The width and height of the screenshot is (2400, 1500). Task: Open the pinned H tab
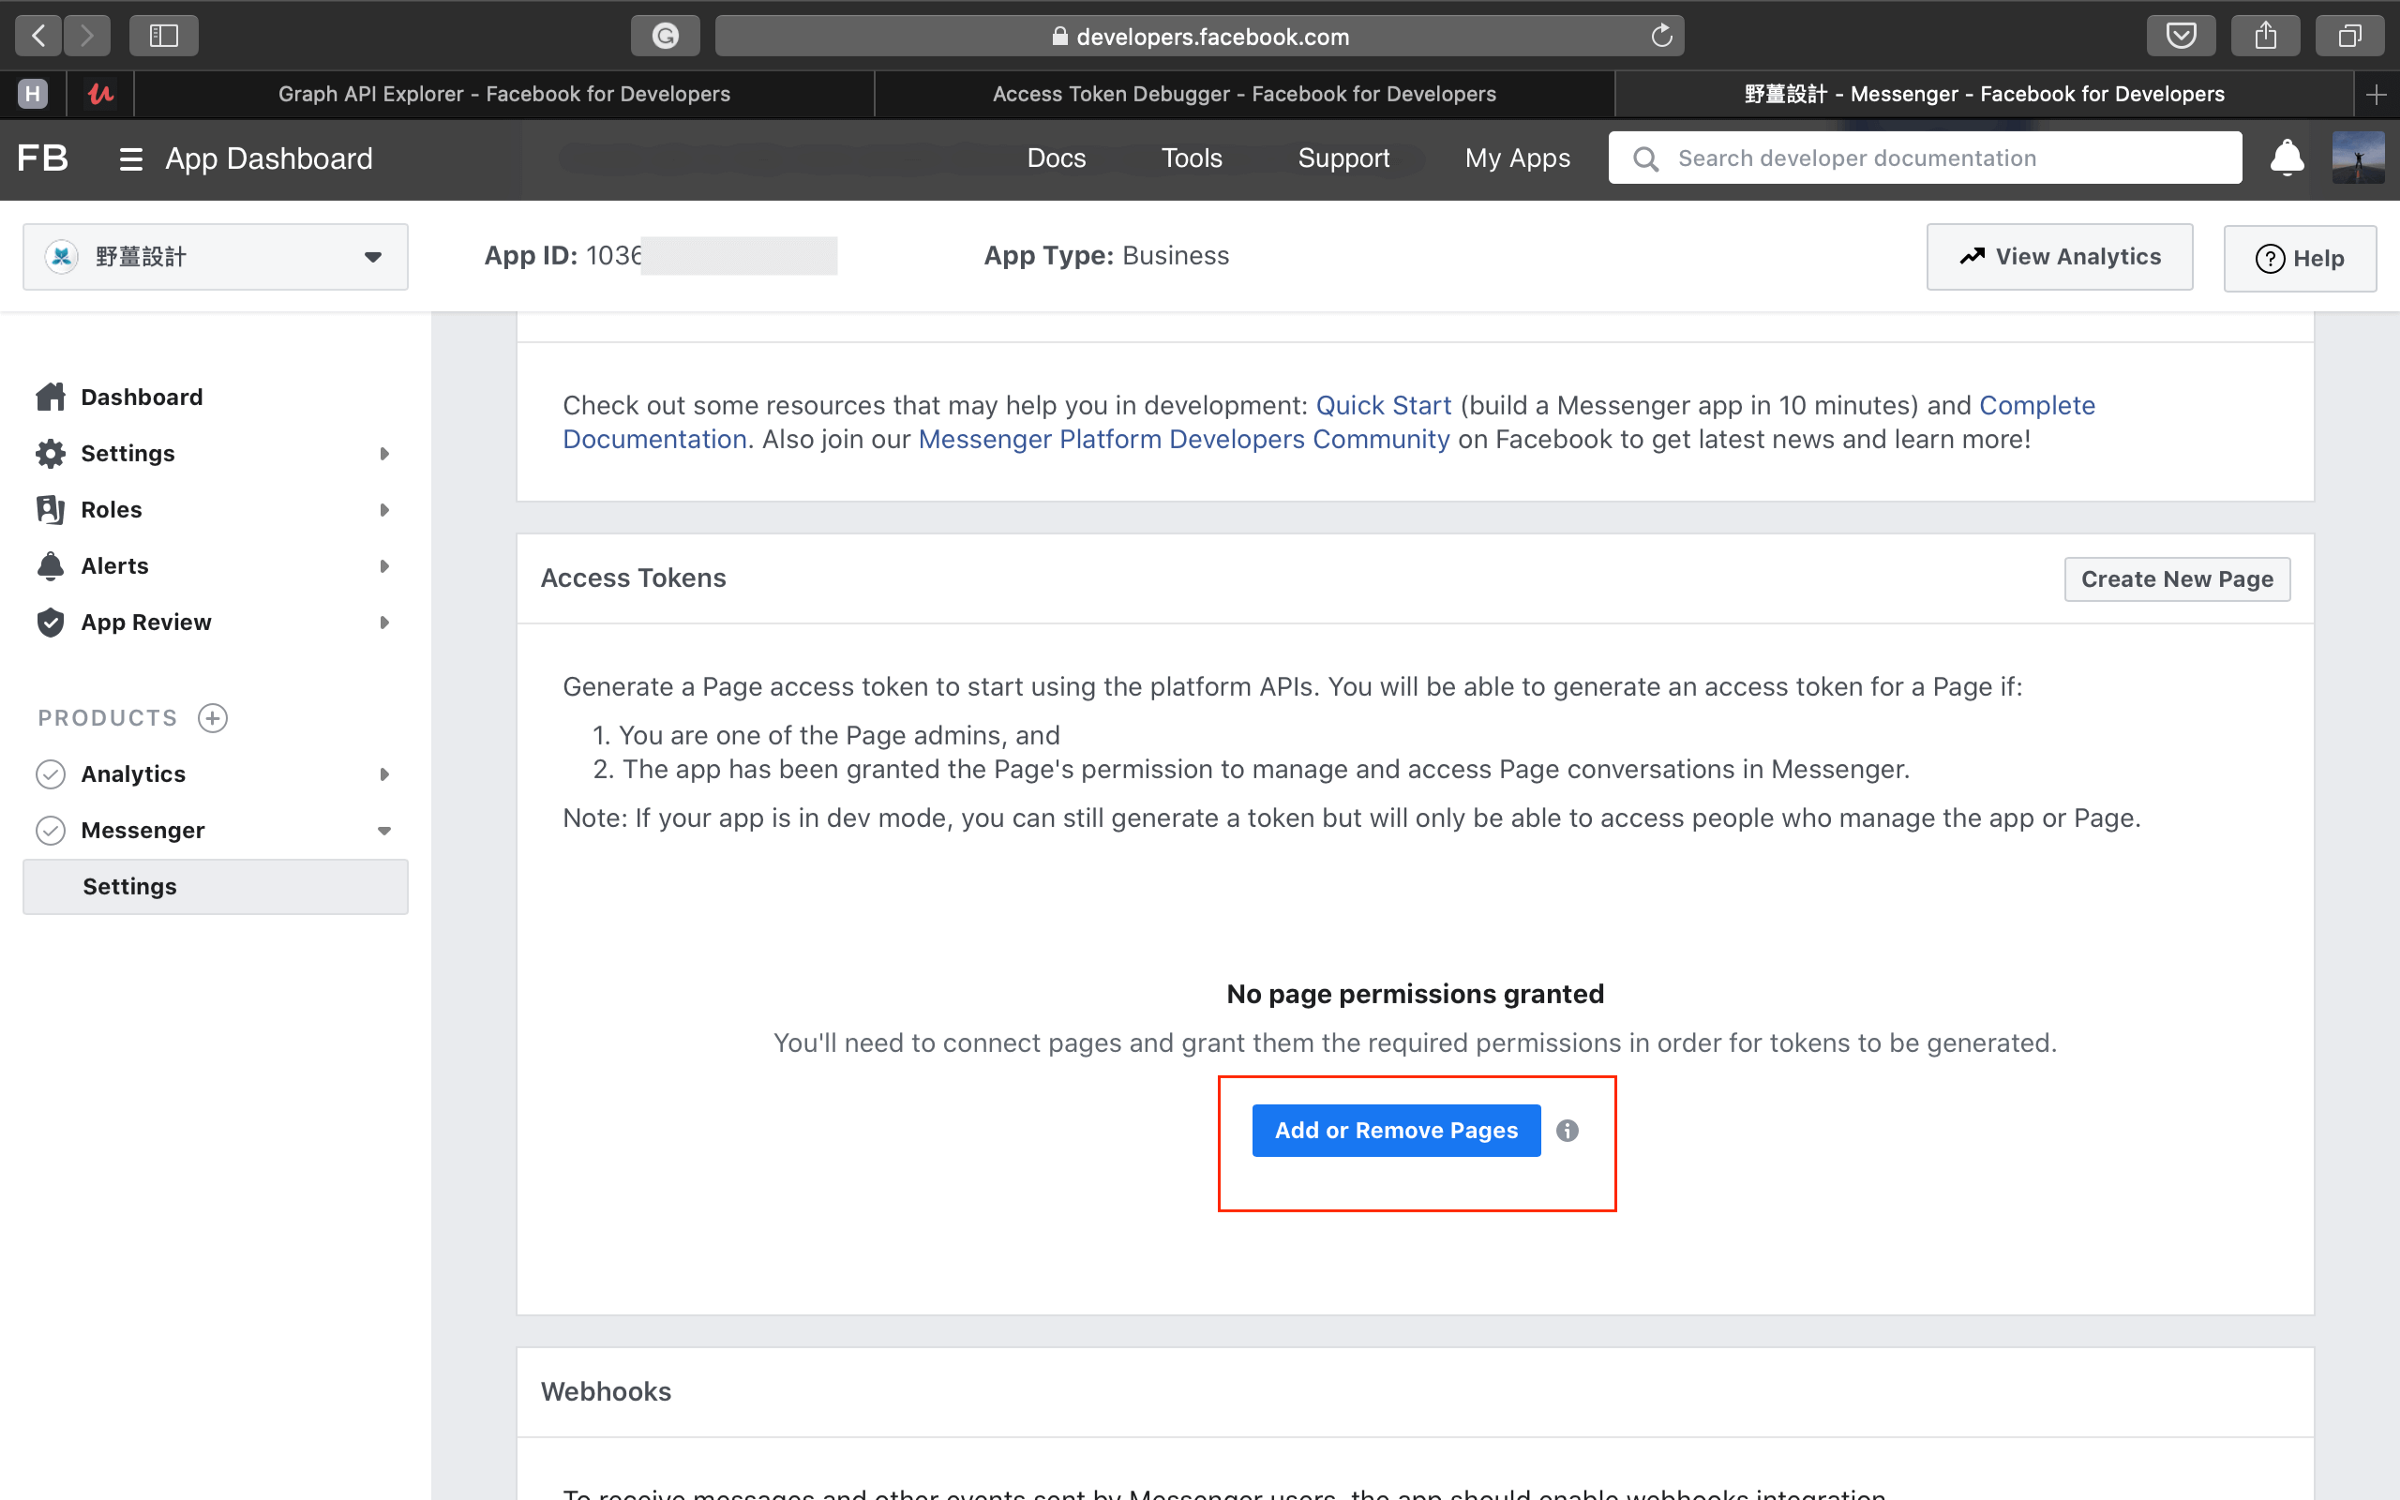pos(33,94)
